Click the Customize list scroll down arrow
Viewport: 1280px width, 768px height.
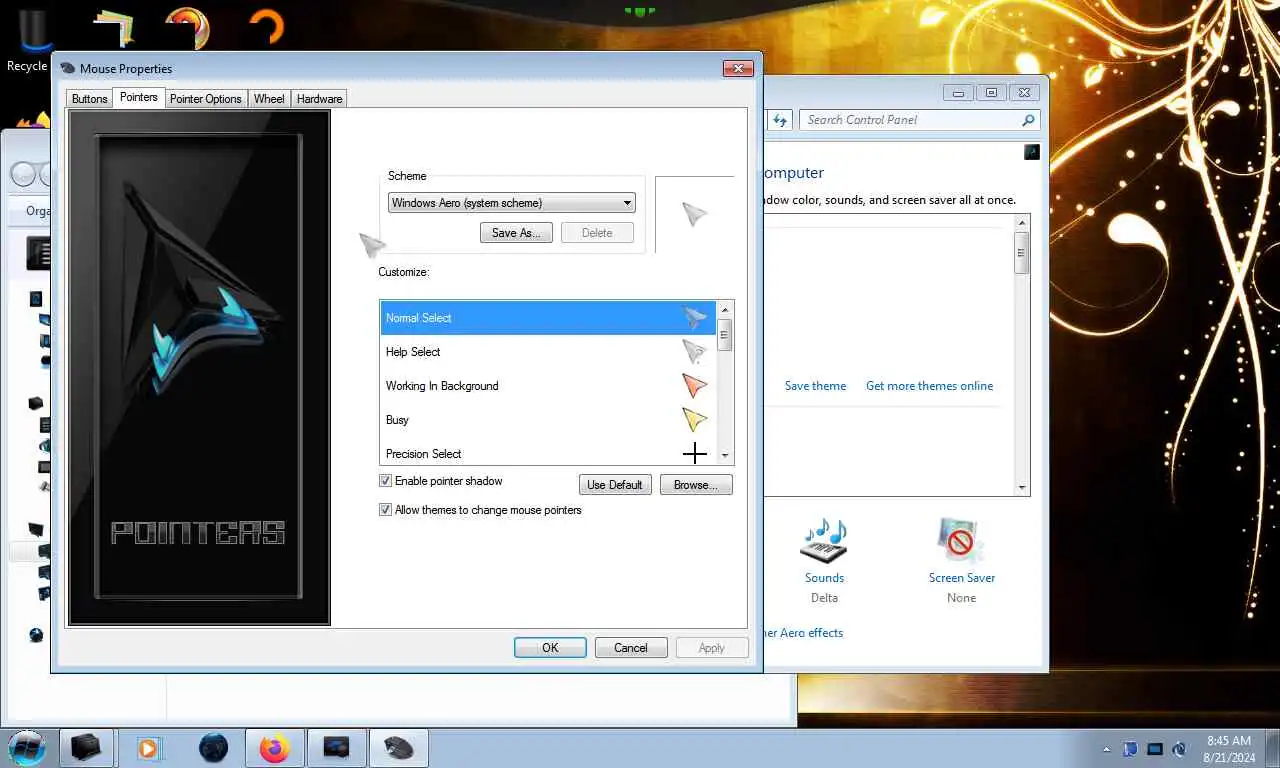pyautogui.click(x=725, y=457)
